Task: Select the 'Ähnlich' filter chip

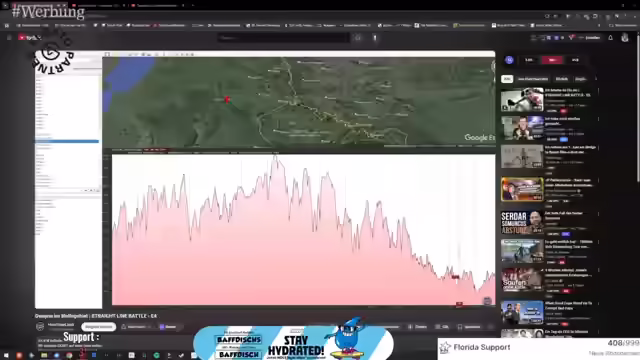Action: pyautogui.click(x=562, y=79)
